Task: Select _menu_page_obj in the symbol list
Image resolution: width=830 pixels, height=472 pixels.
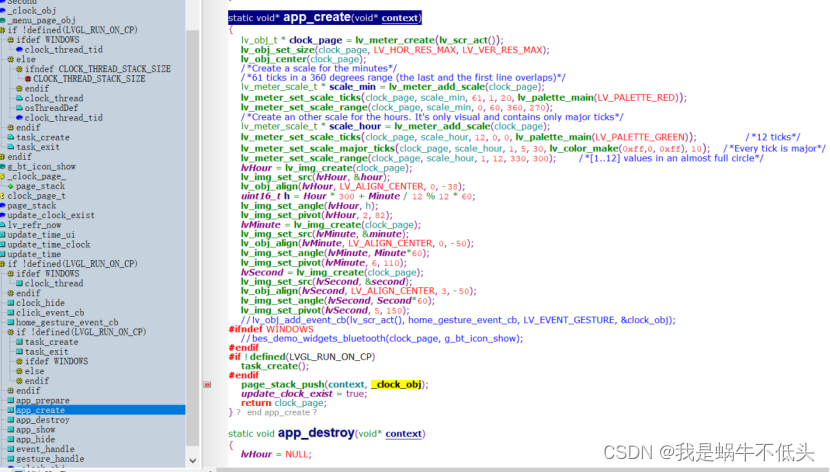Action: [x=42, y=20]
